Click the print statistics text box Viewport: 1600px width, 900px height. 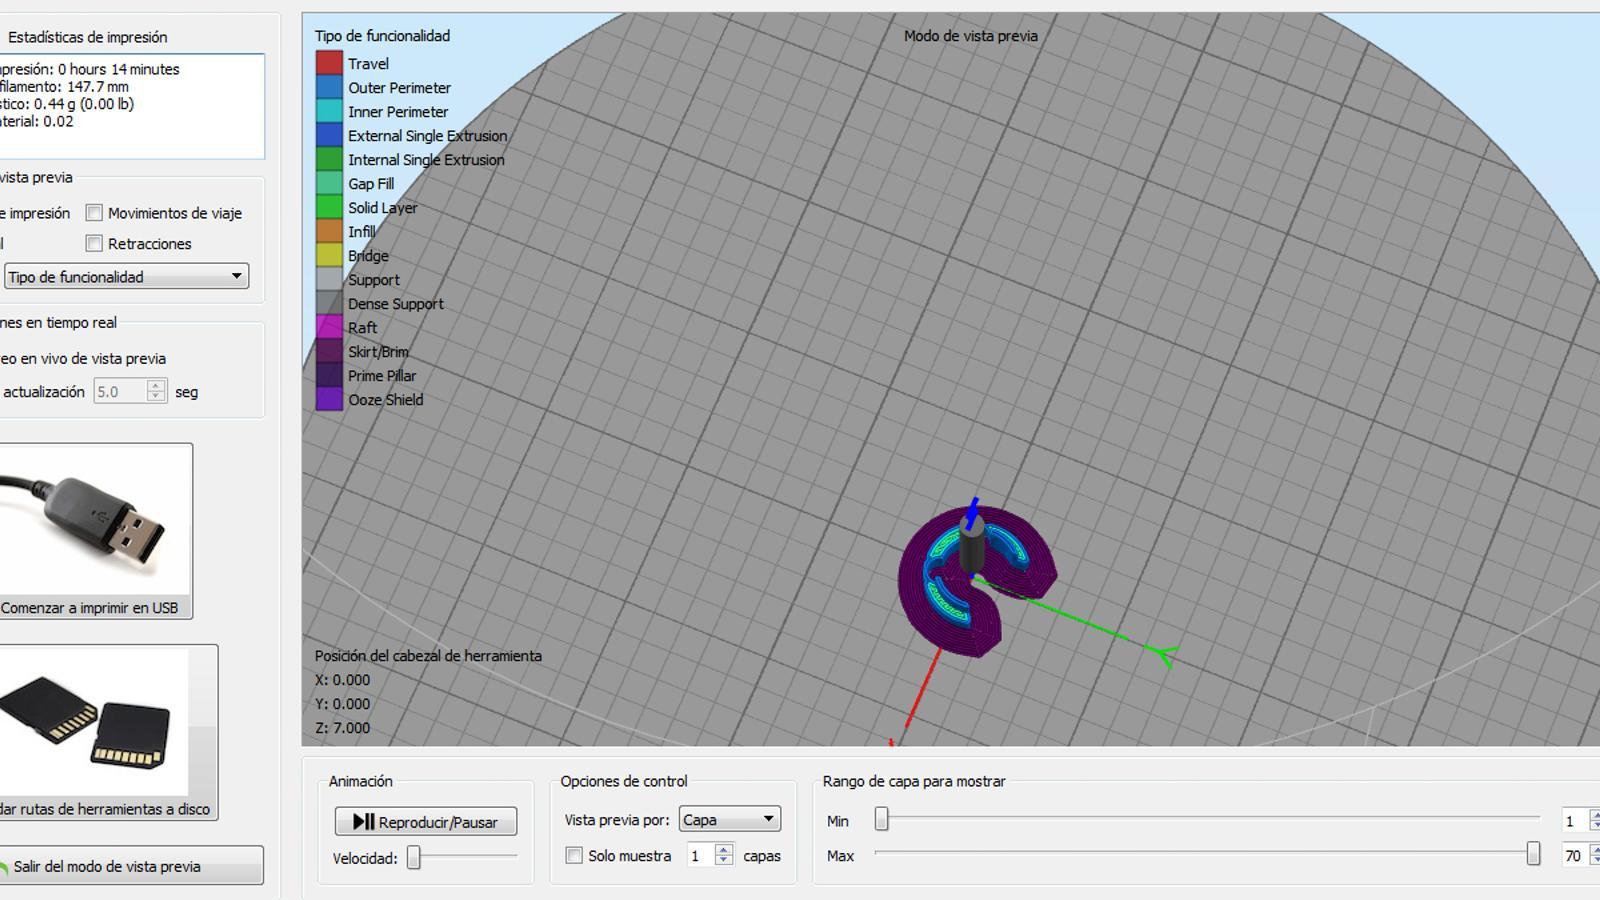tap(130, 106)
